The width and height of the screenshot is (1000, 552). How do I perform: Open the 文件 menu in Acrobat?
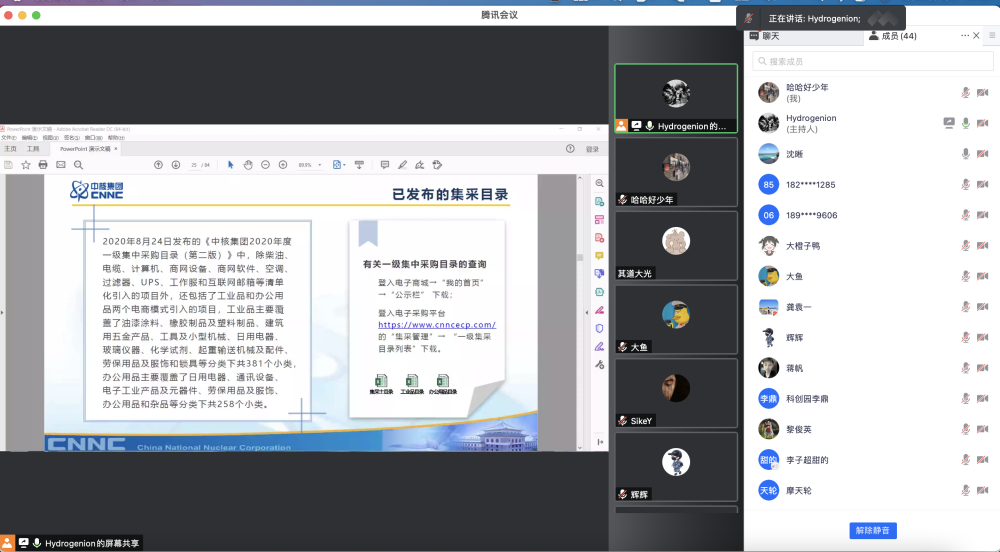pyautogui.click(x=8, y=138)
